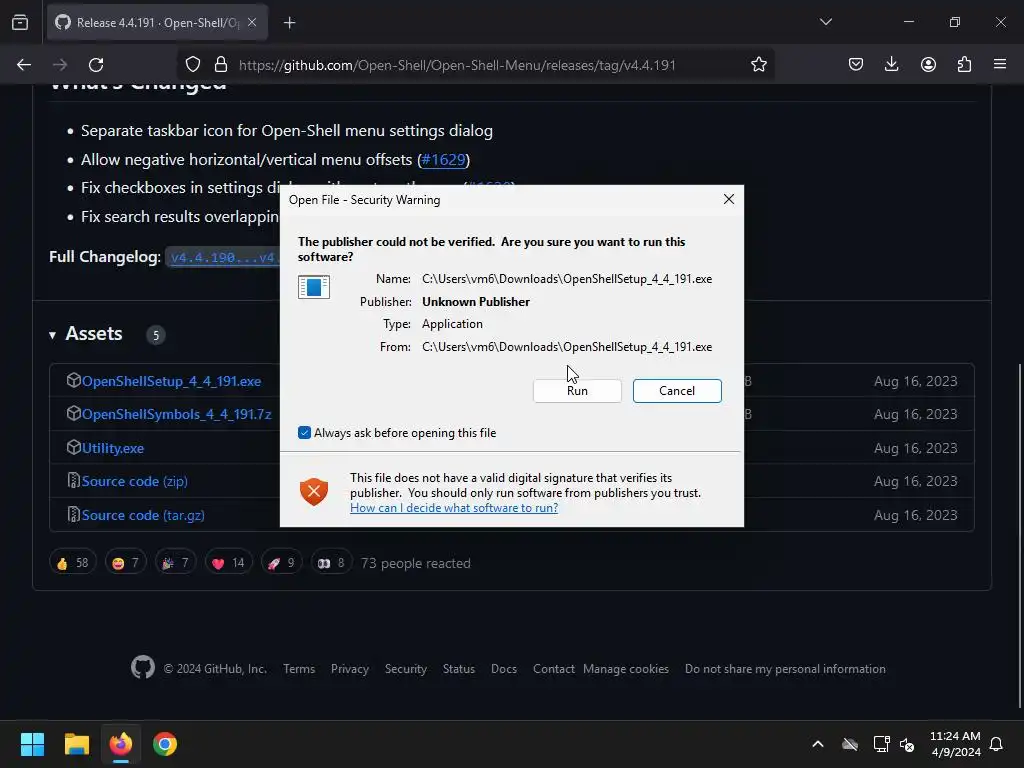Click the red shield warning icon
The image size is (1024, 768).
(x=313, y=491)
